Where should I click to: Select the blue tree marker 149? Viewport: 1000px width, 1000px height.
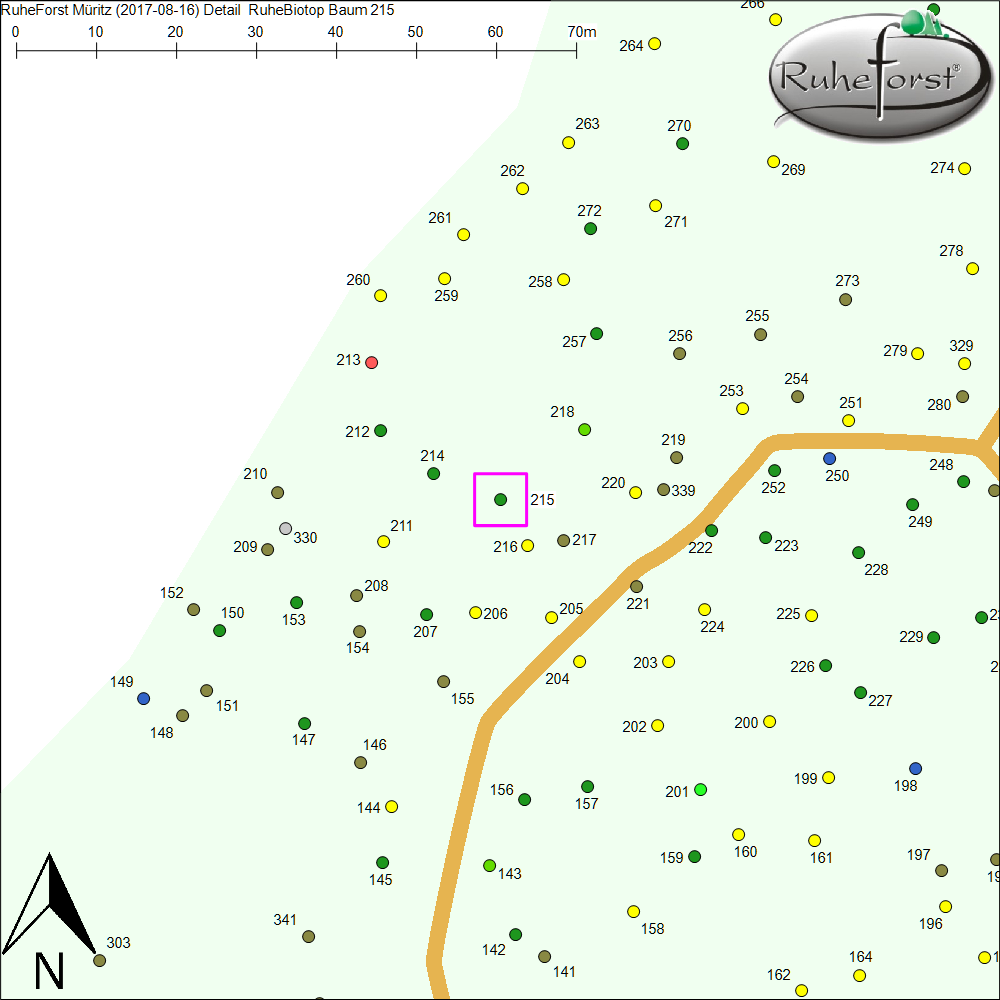[x=144, y=698]
